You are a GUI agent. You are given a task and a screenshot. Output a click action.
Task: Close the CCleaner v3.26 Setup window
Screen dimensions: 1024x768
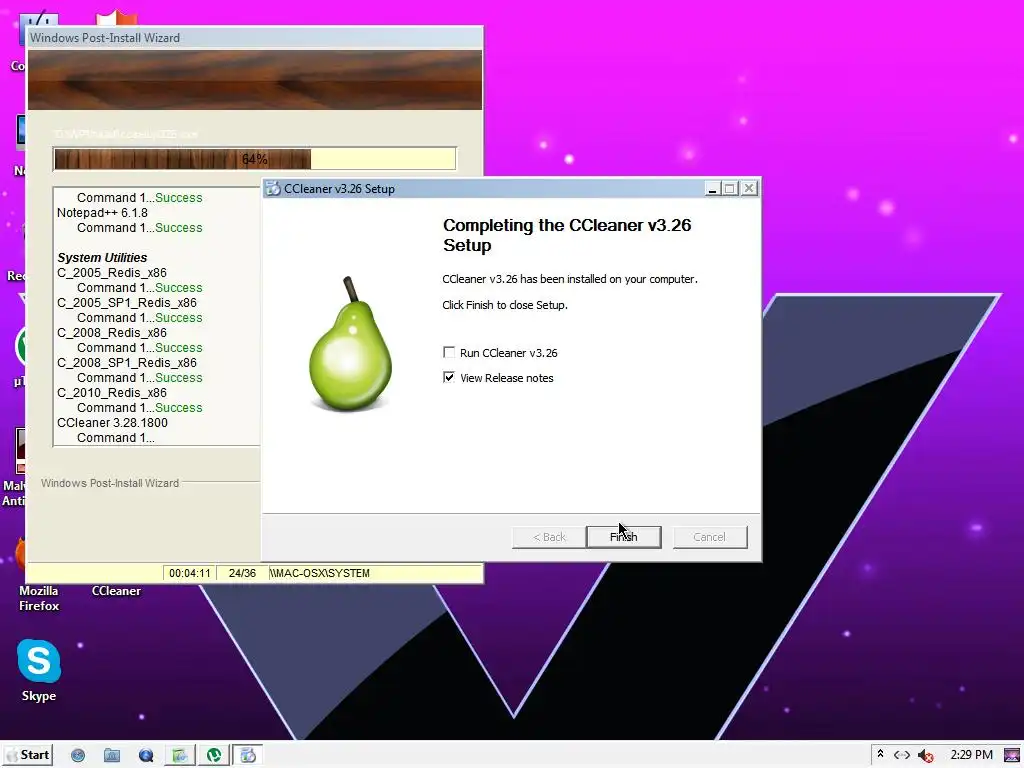749,189
